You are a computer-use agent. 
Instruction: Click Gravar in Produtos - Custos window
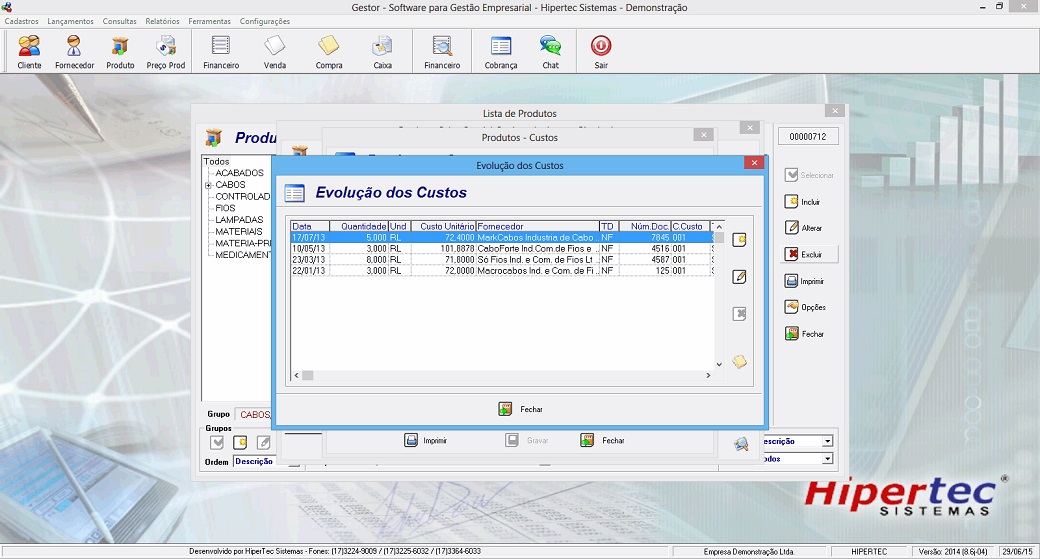pos(527,440)
